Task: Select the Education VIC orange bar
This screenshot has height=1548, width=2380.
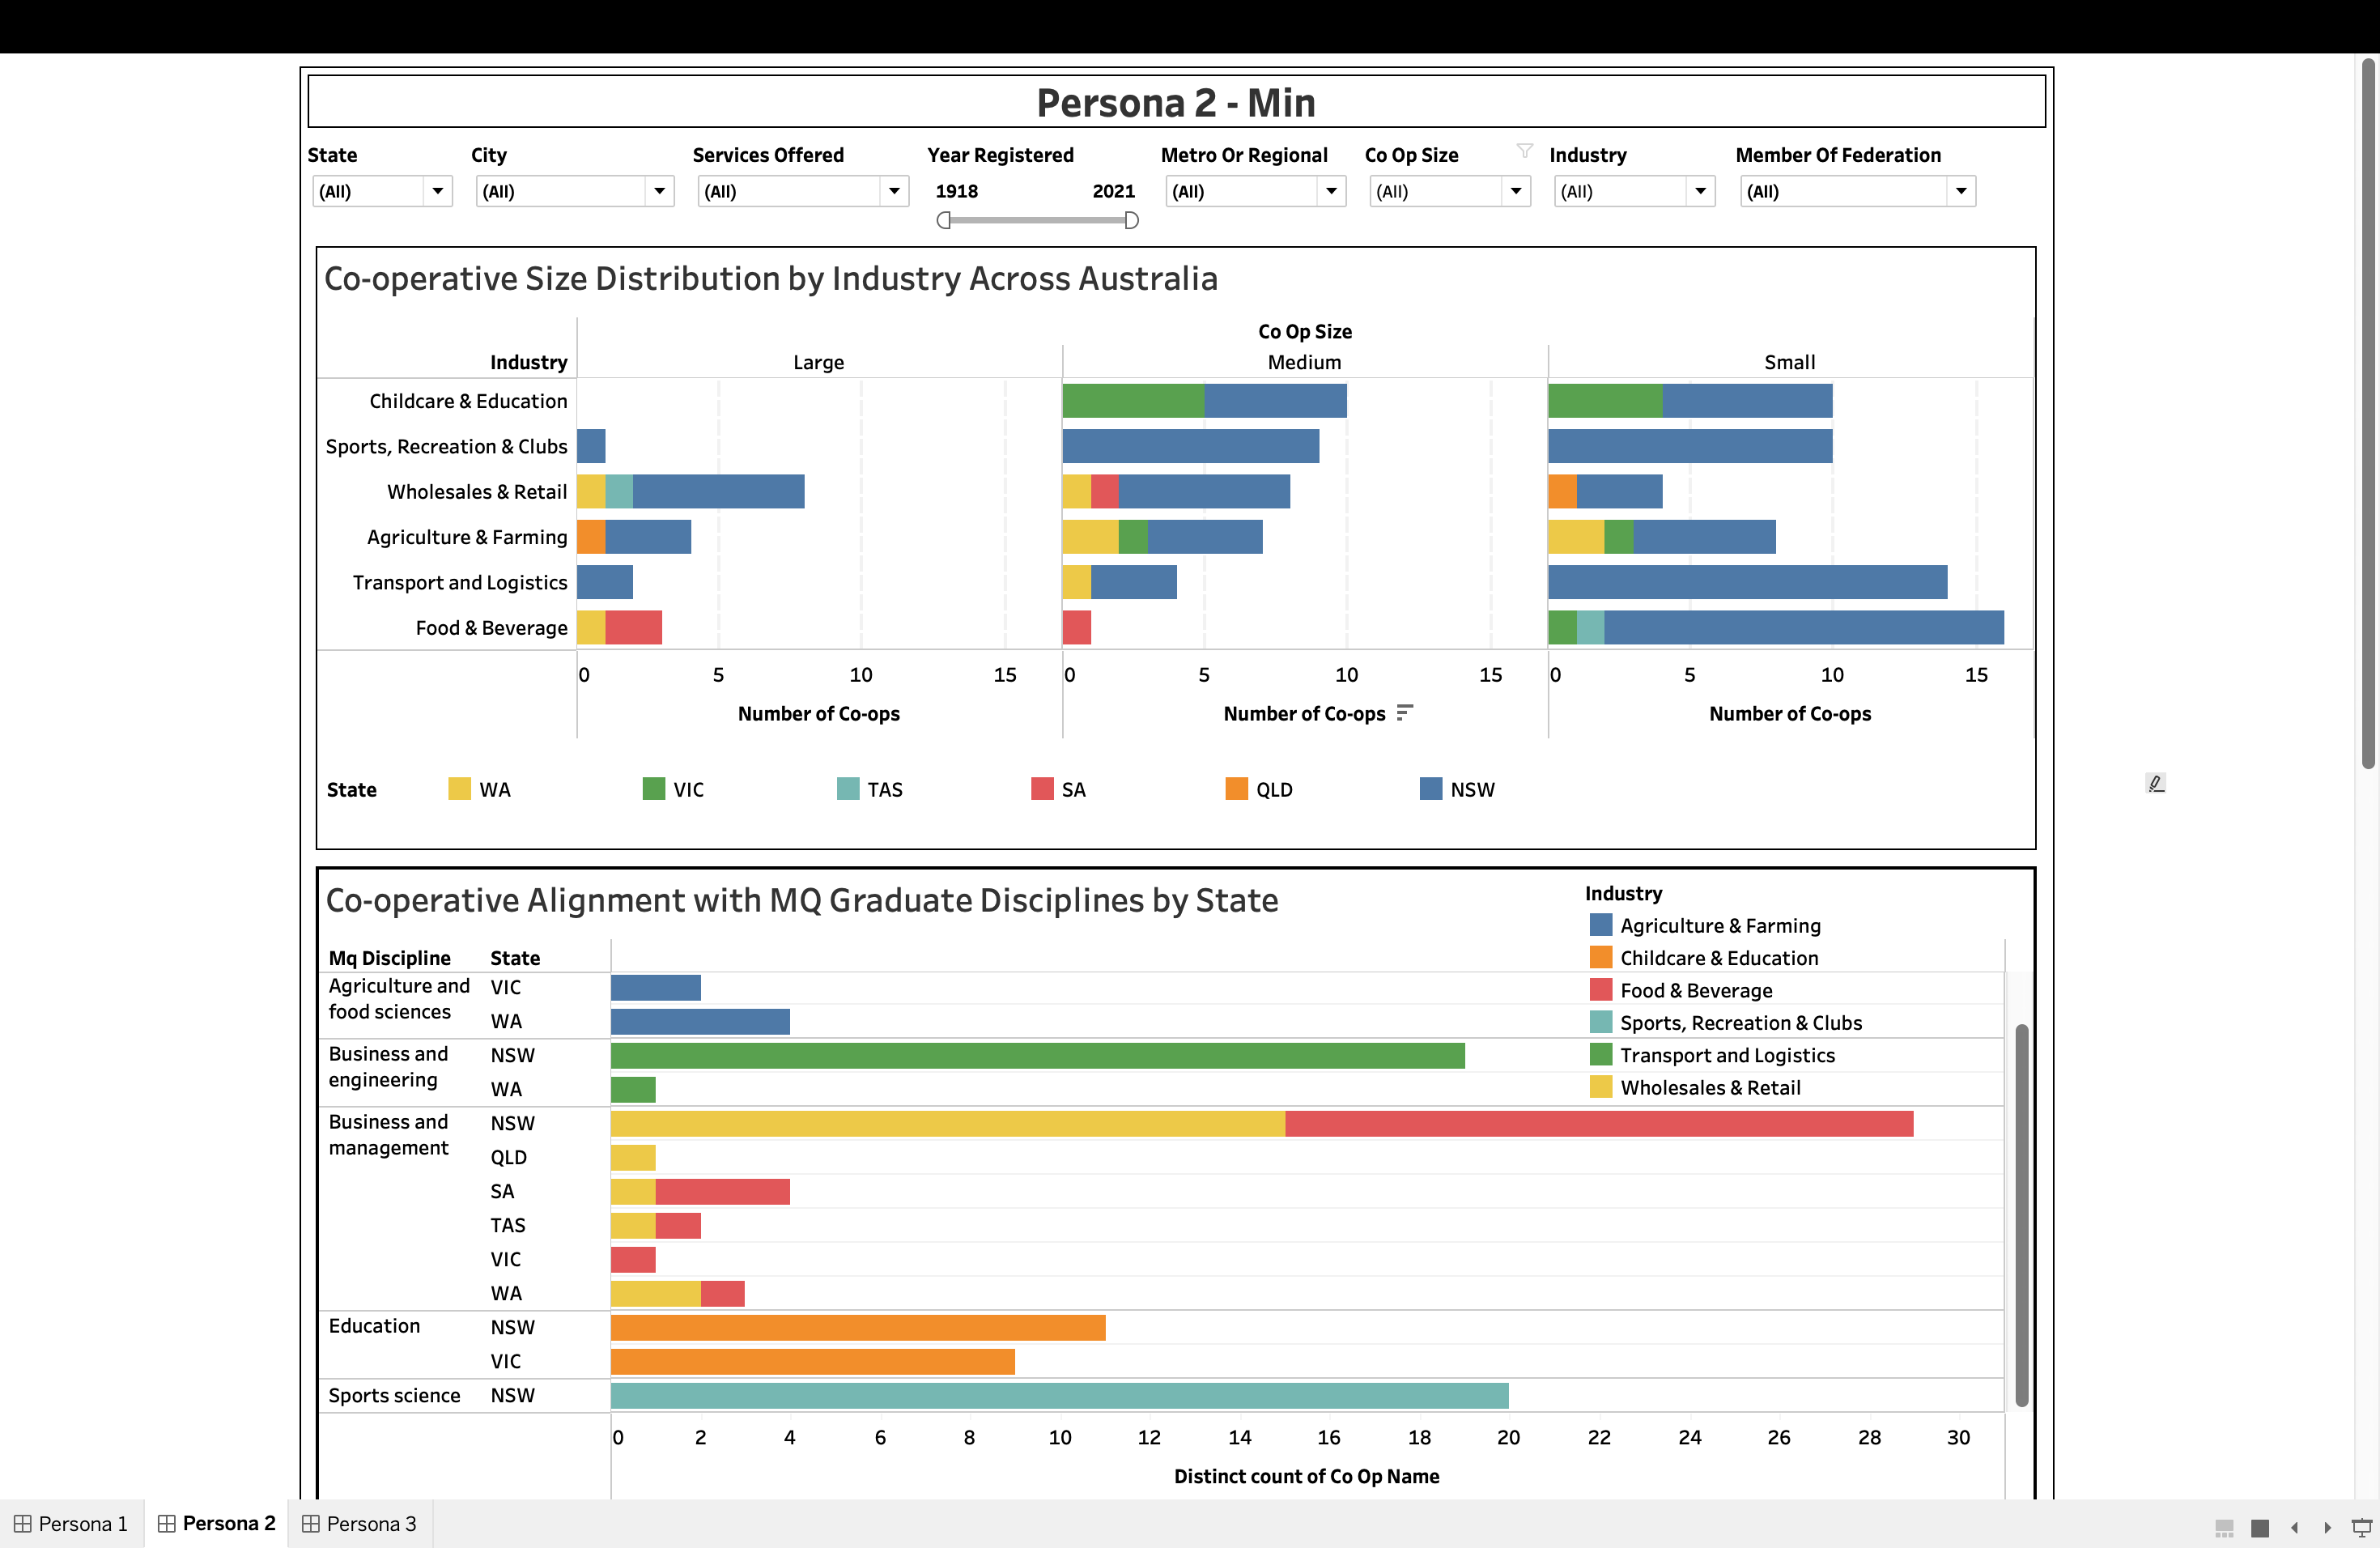Action: [812, 1361]
